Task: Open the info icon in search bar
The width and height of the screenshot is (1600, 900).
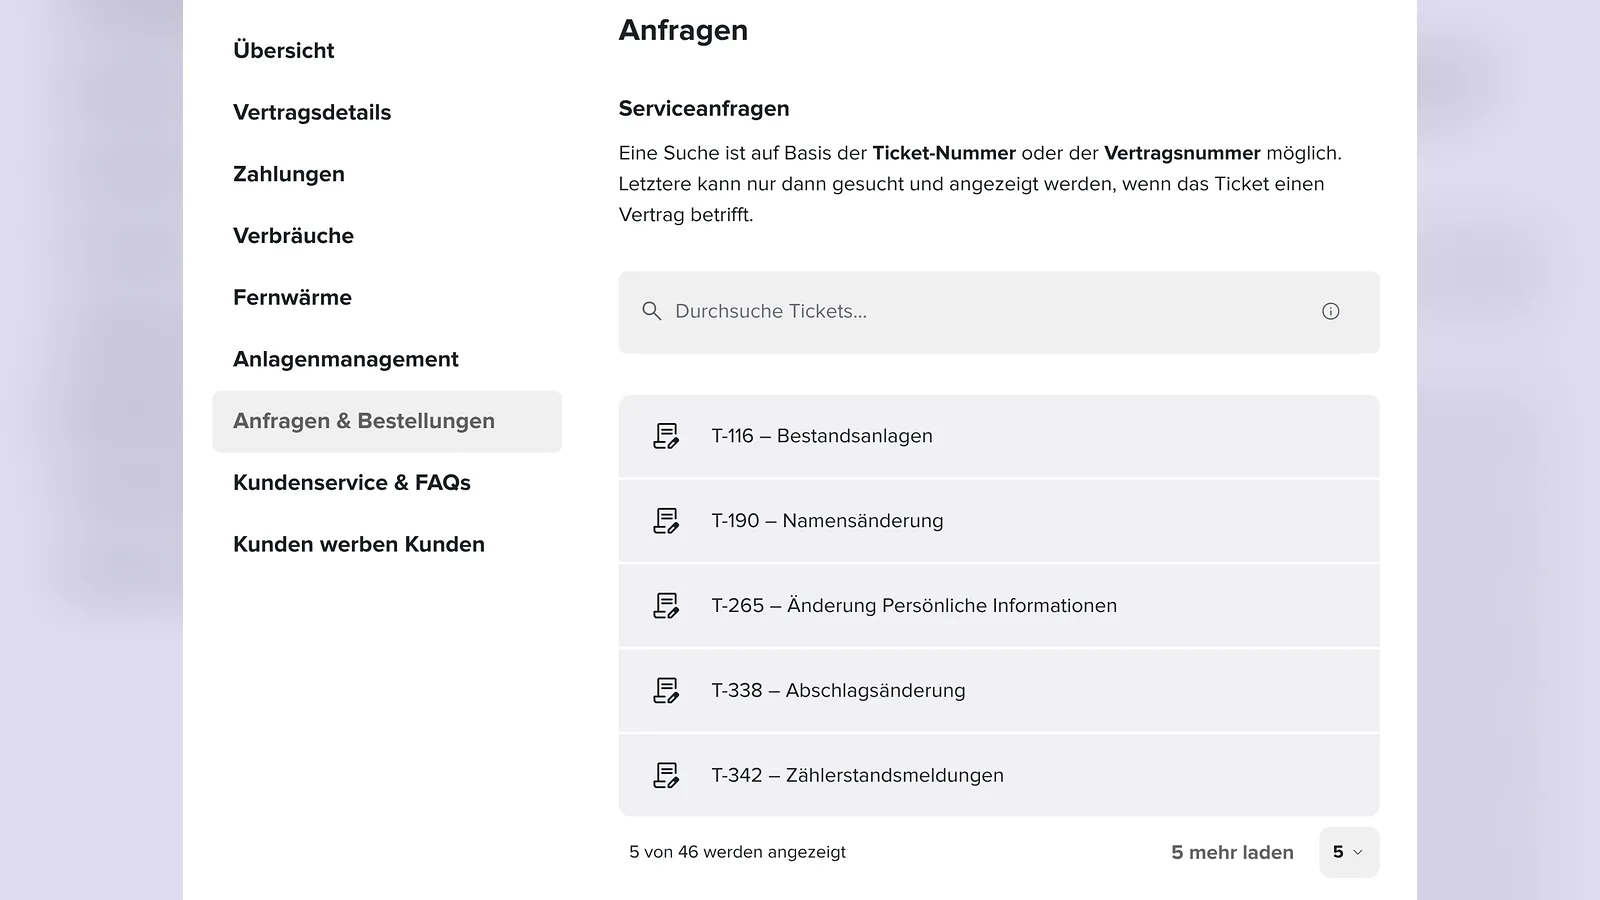Action: pyautogui.click(x=1330, y=311)
